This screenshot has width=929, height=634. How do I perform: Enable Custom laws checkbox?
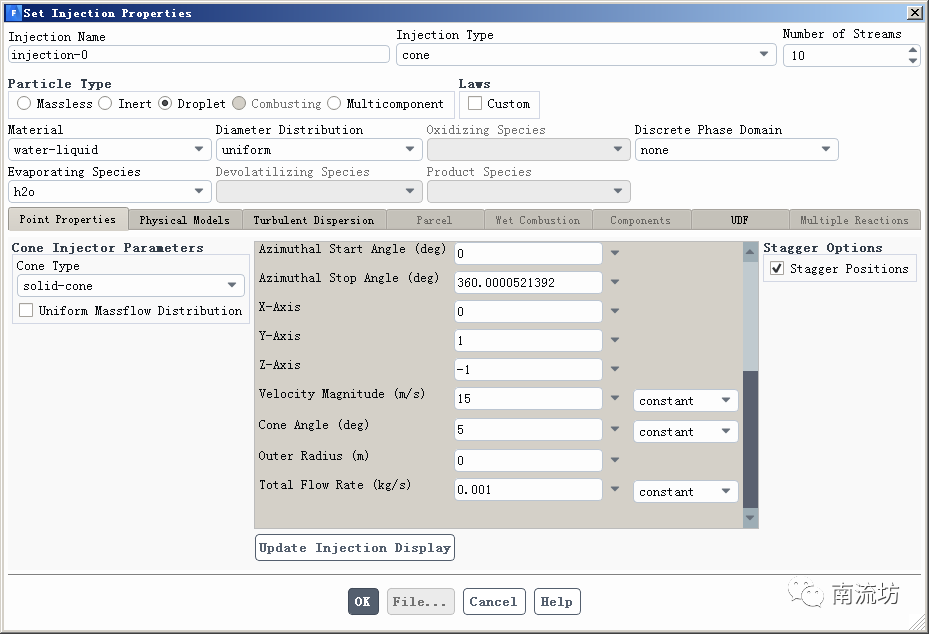coord(475,103)
